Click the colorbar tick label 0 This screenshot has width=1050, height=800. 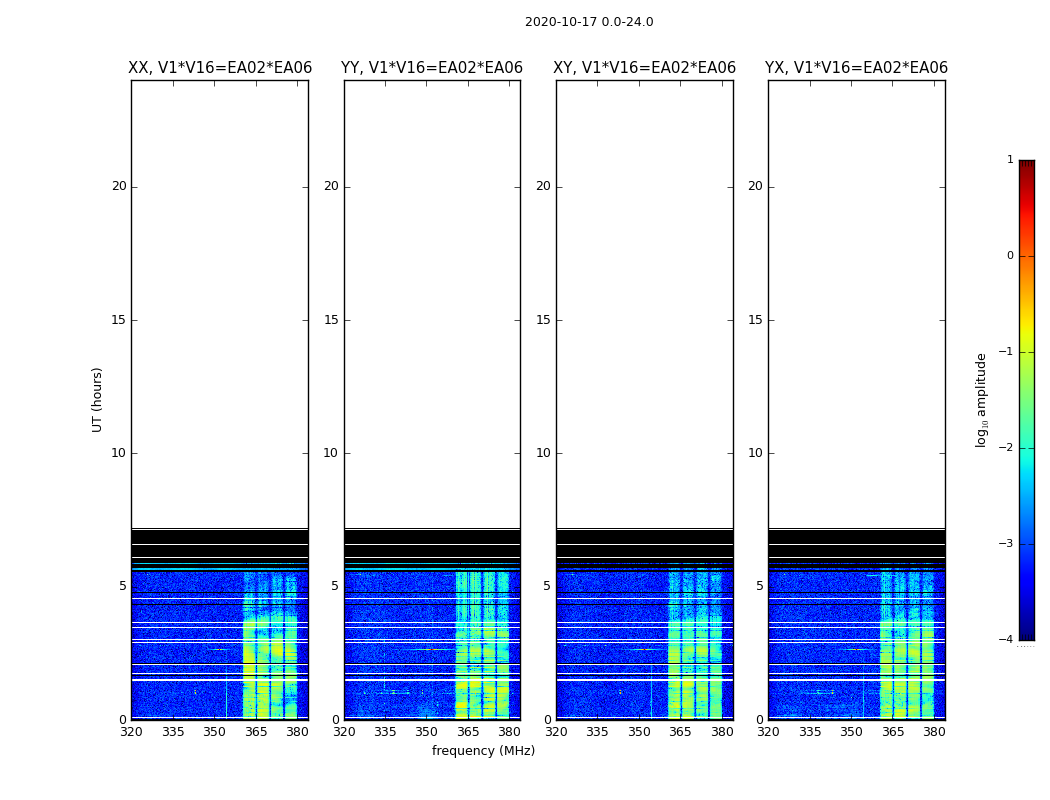click(x=1010, y=256)
